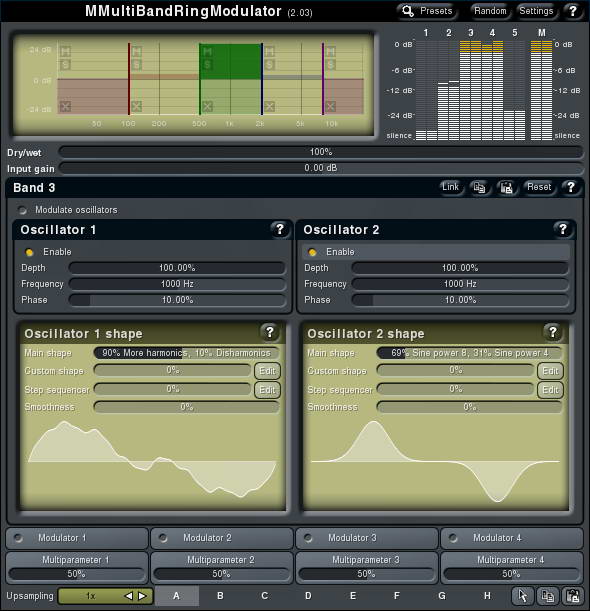Click the copy preset icon at bottom right
This screenshot has width=590, height=611.
pyautogui.click(x=548, y=596)
